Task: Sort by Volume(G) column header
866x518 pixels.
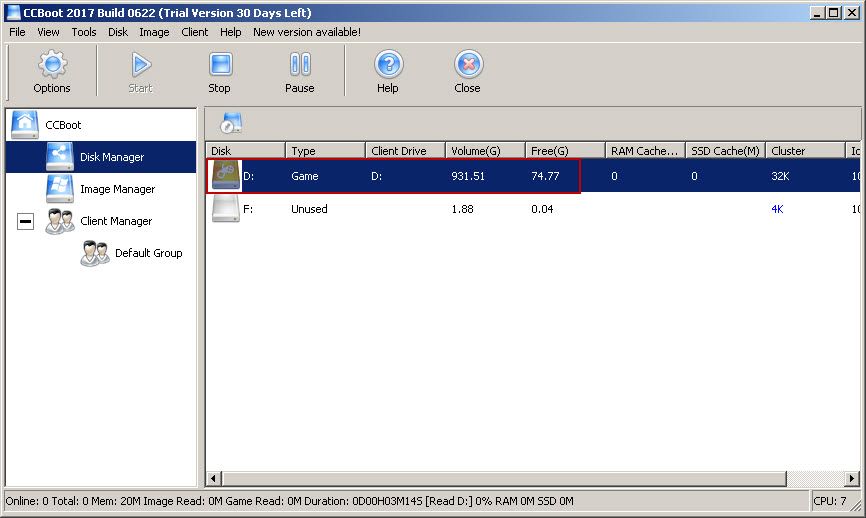Action: (485, 151)
